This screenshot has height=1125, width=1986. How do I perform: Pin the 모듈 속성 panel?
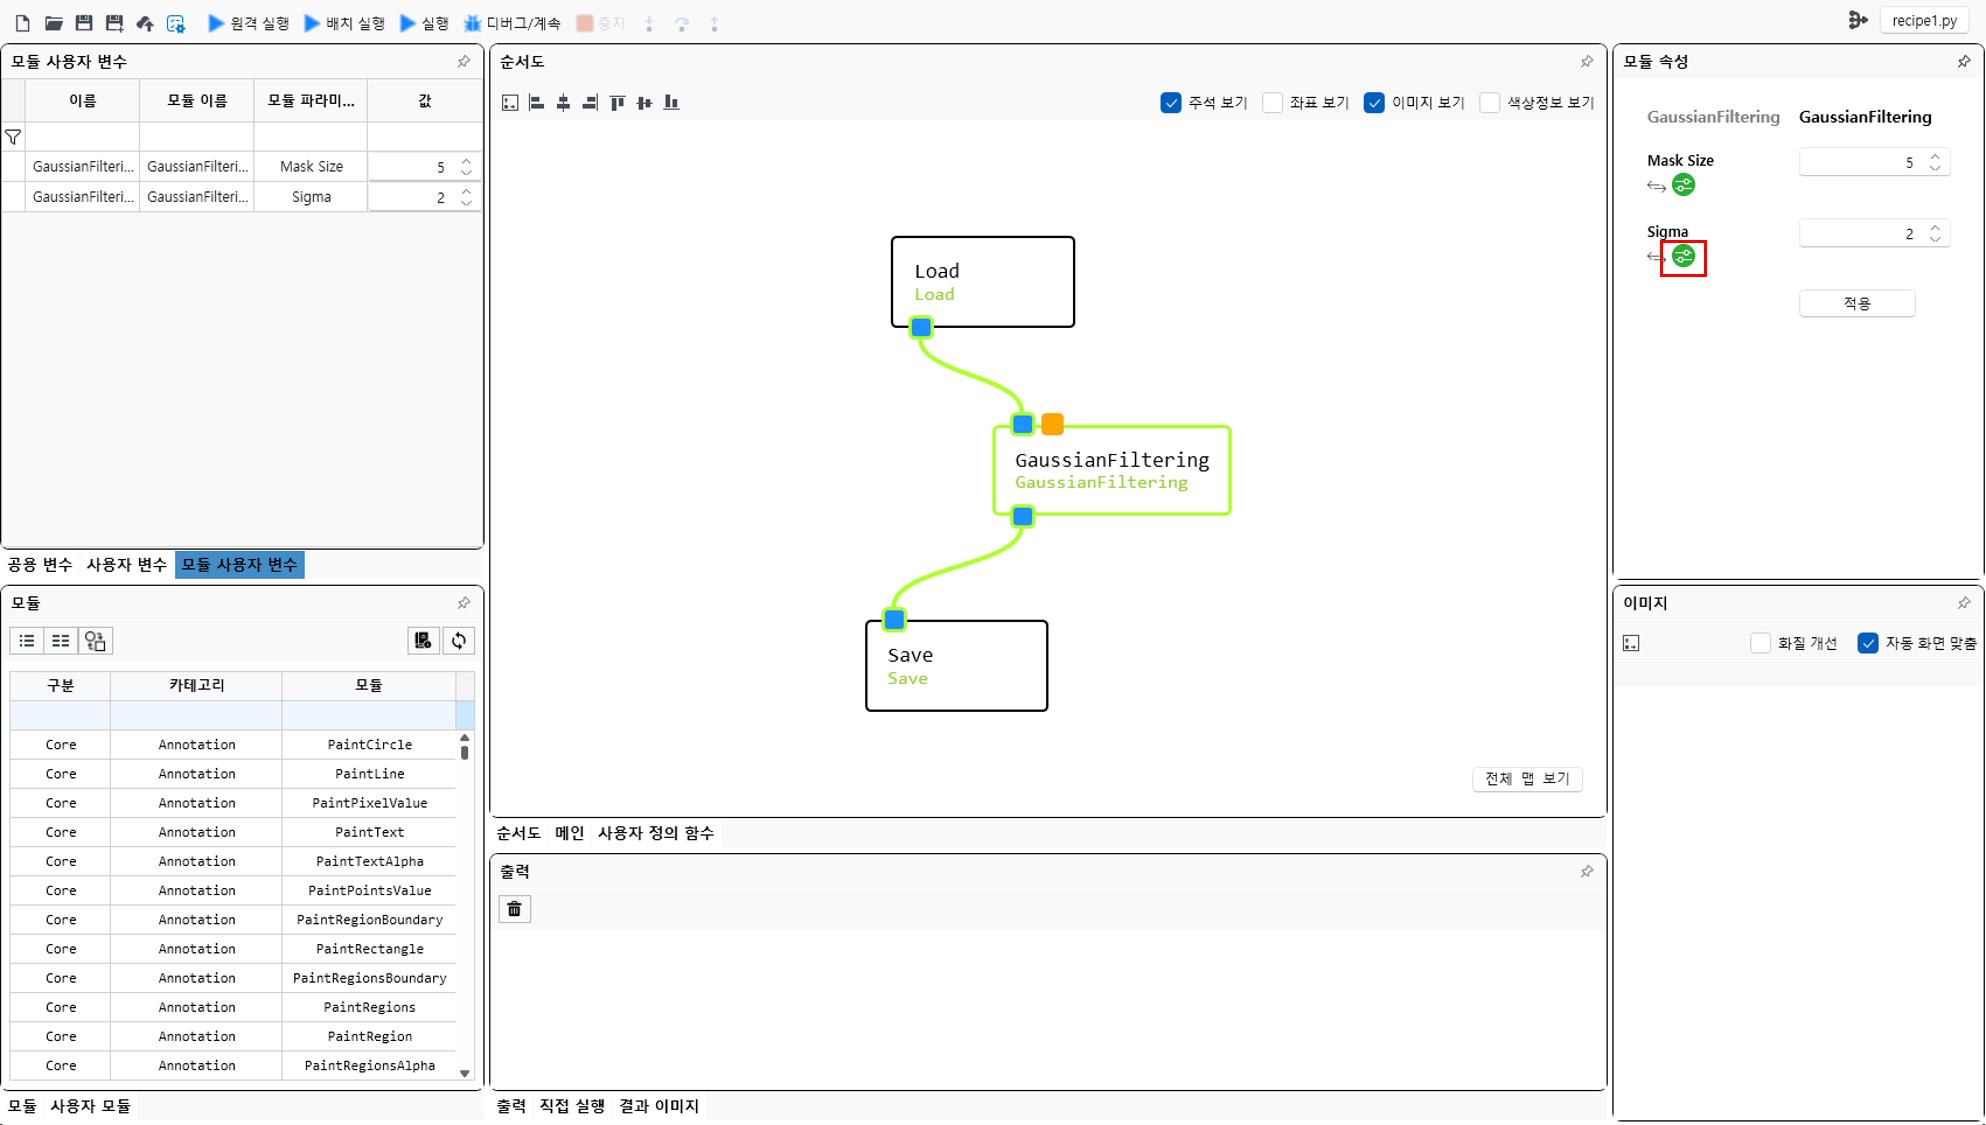pos(1963,62)
